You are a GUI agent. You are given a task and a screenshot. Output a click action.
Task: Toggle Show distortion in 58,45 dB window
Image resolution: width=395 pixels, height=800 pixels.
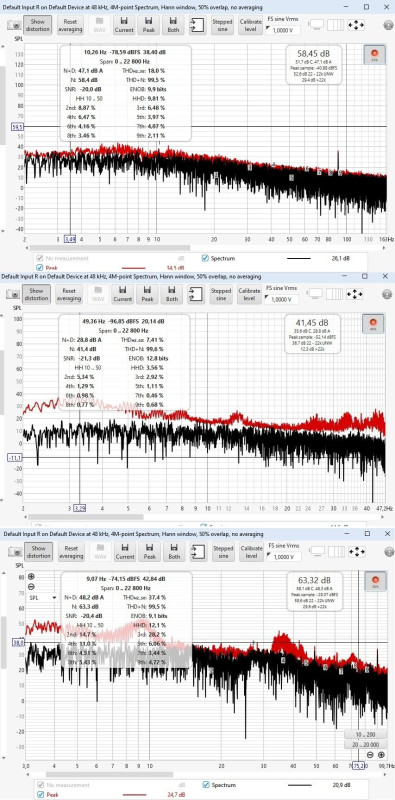[x=38, y=25]
